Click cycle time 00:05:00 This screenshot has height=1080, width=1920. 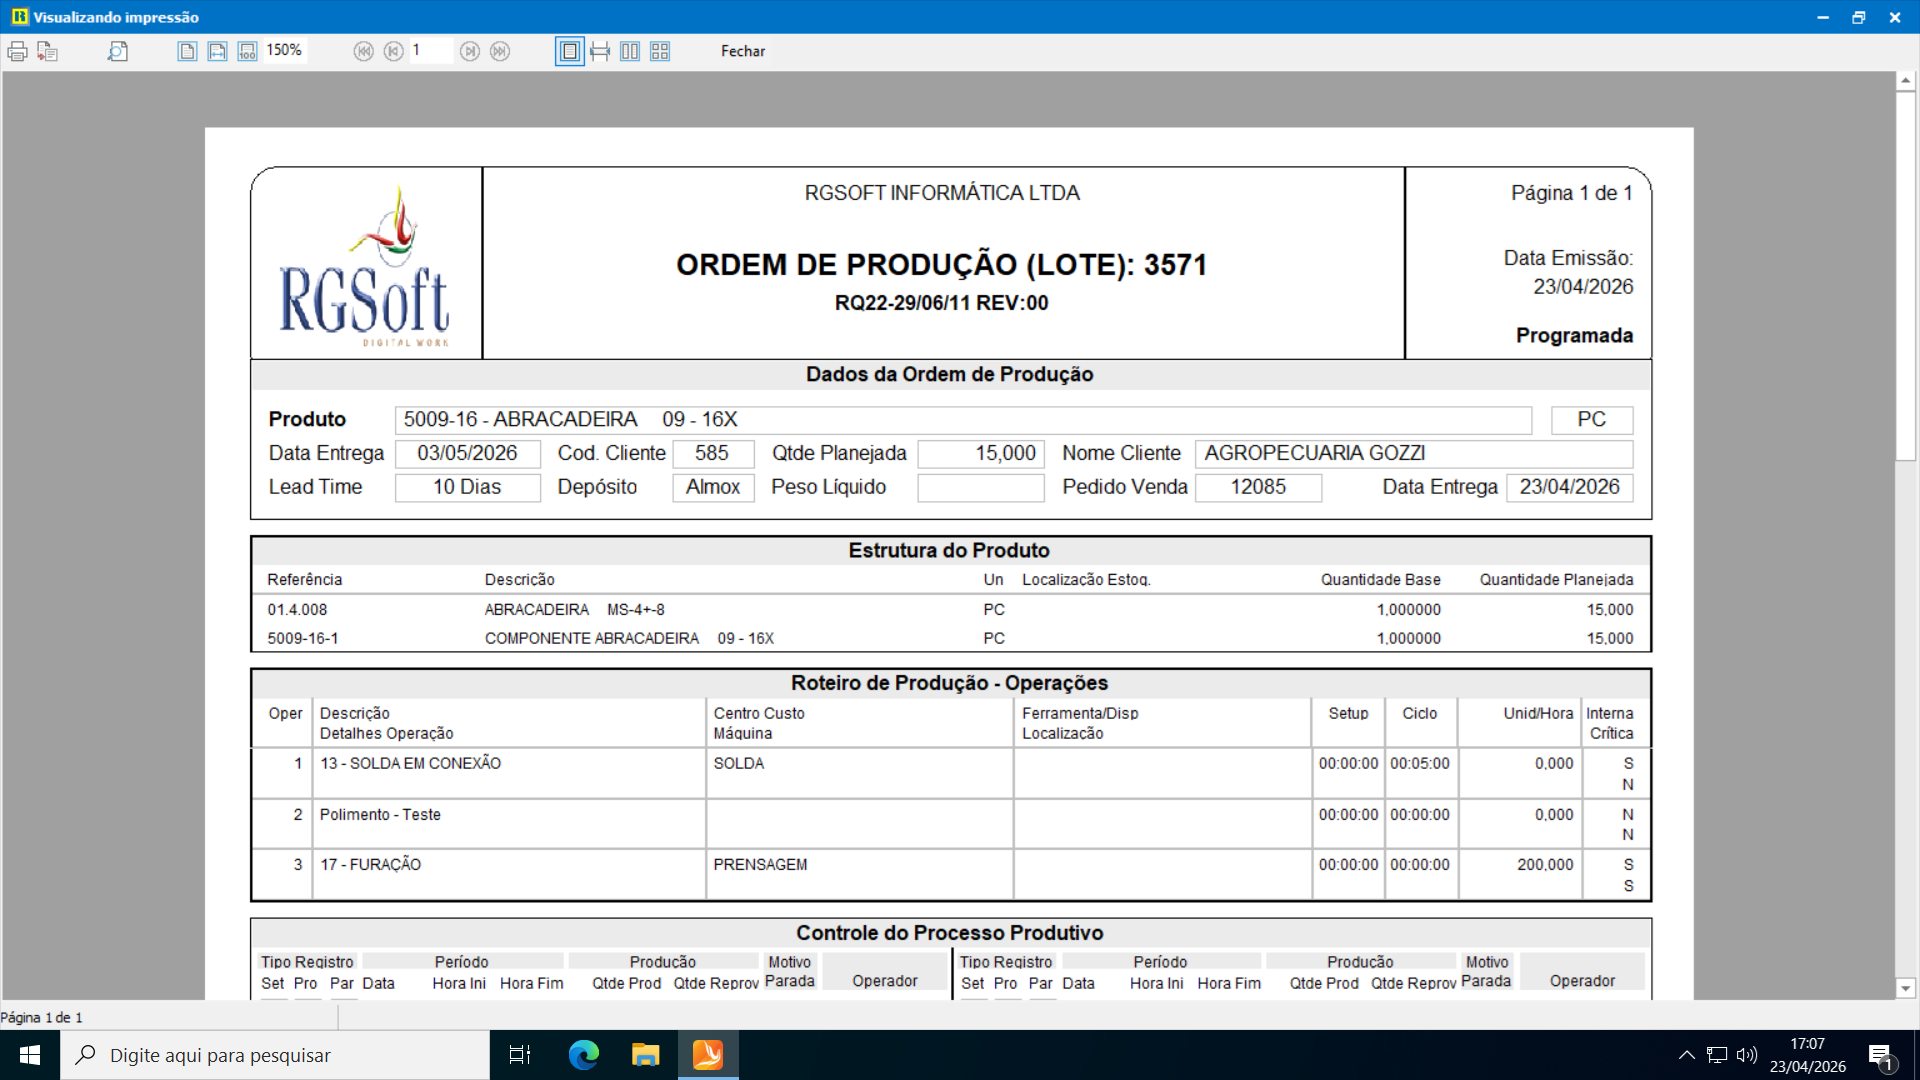[1419, 764]
